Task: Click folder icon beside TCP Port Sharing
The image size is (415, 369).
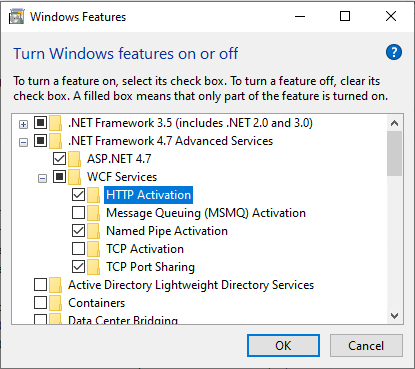Action: [x=94, y=267]
